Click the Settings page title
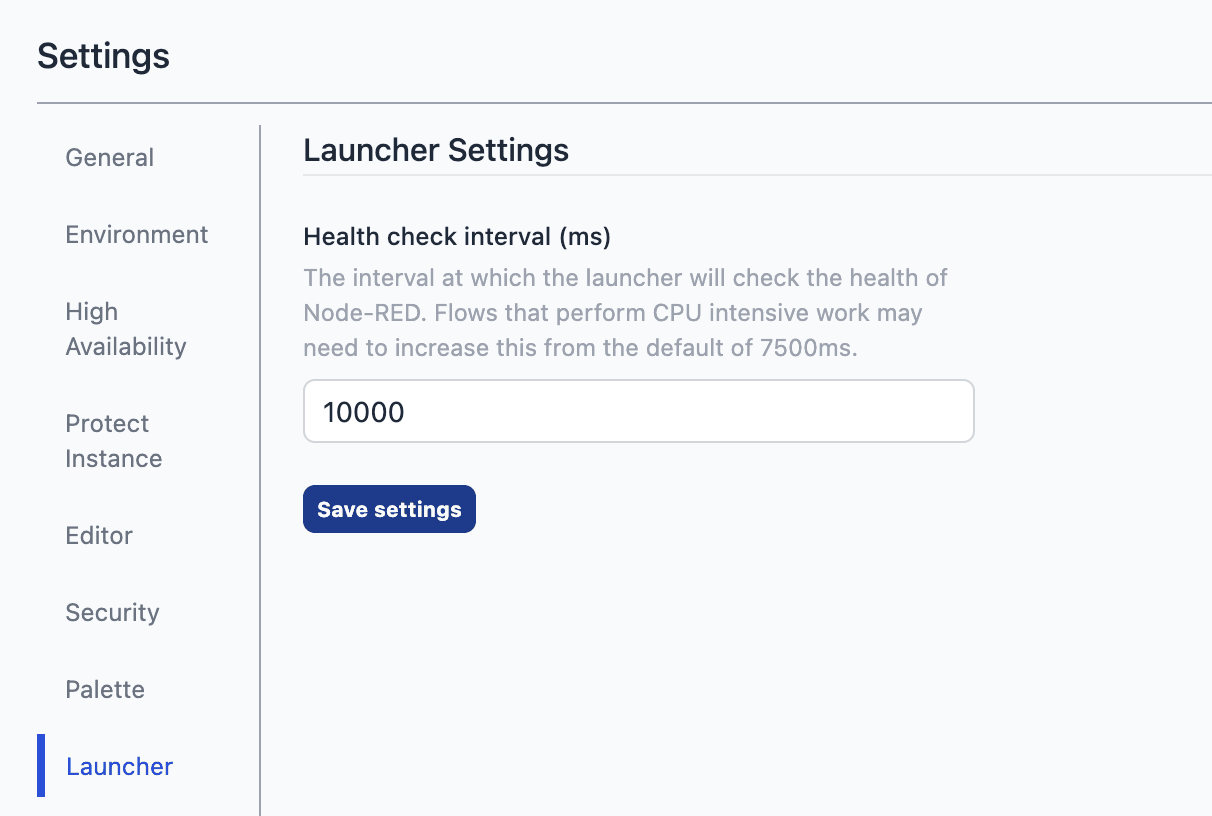The image size is (1212, 816). pos(103,57)
